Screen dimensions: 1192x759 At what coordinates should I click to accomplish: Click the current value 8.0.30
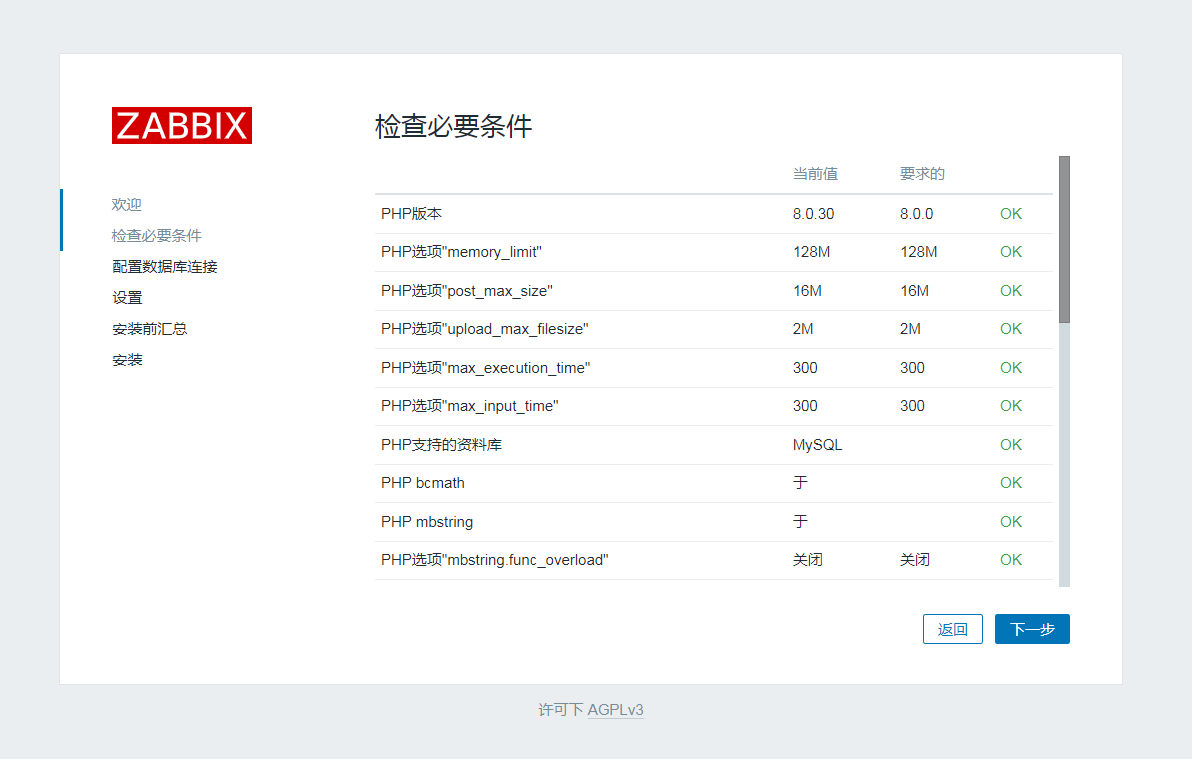(x=813, y=214)
